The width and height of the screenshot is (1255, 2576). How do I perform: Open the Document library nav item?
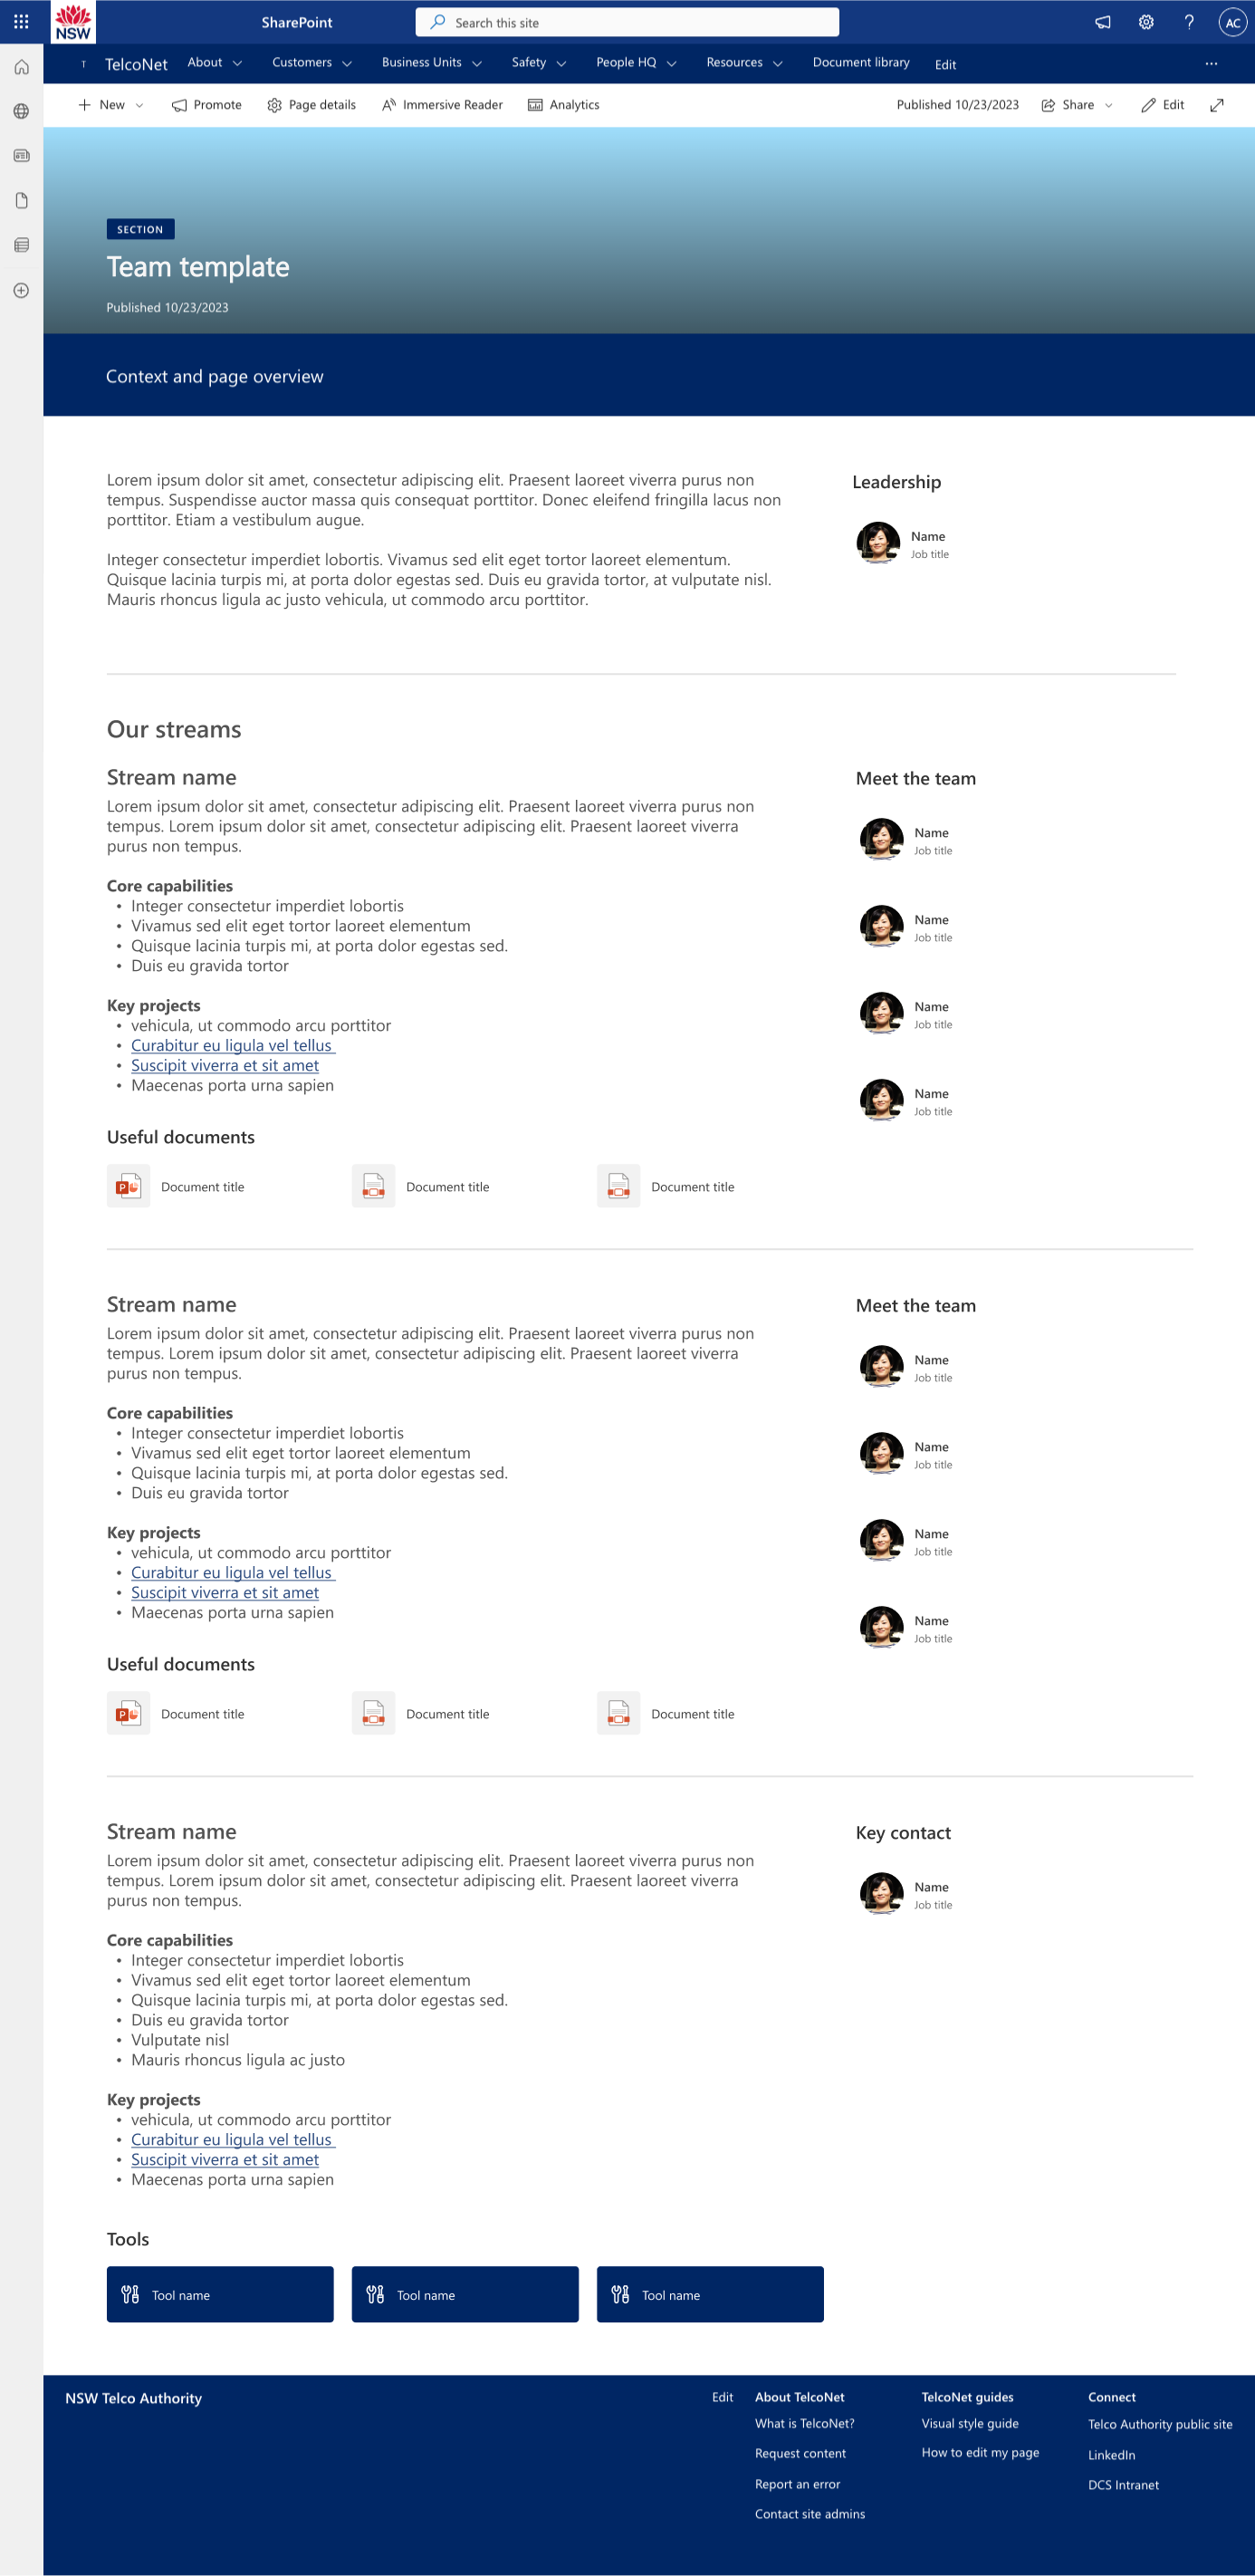[860, 63]
